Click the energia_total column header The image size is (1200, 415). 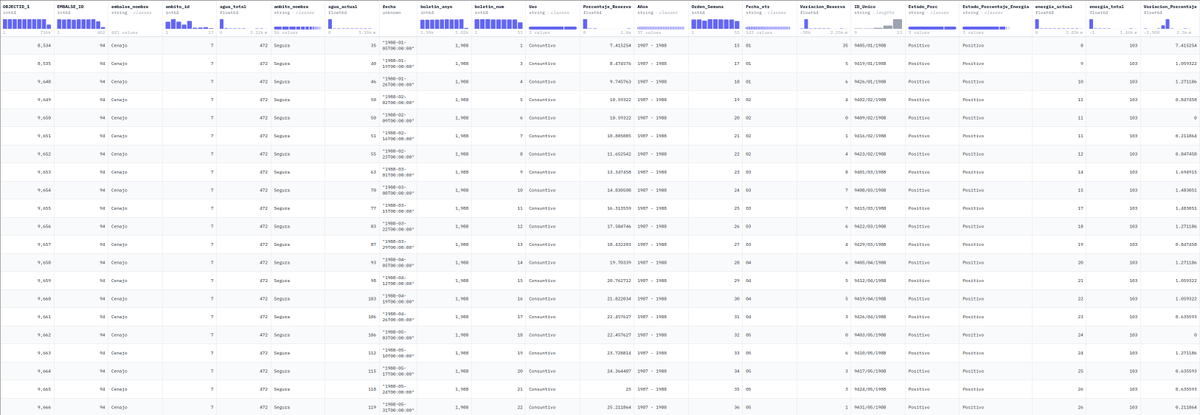[x=1109, y=6]
